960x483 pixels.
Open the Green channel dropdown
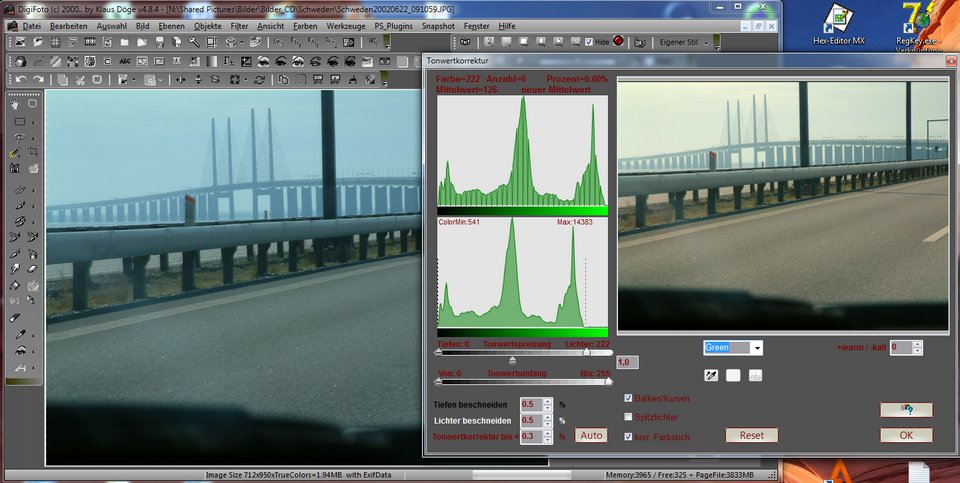(756, 348)
